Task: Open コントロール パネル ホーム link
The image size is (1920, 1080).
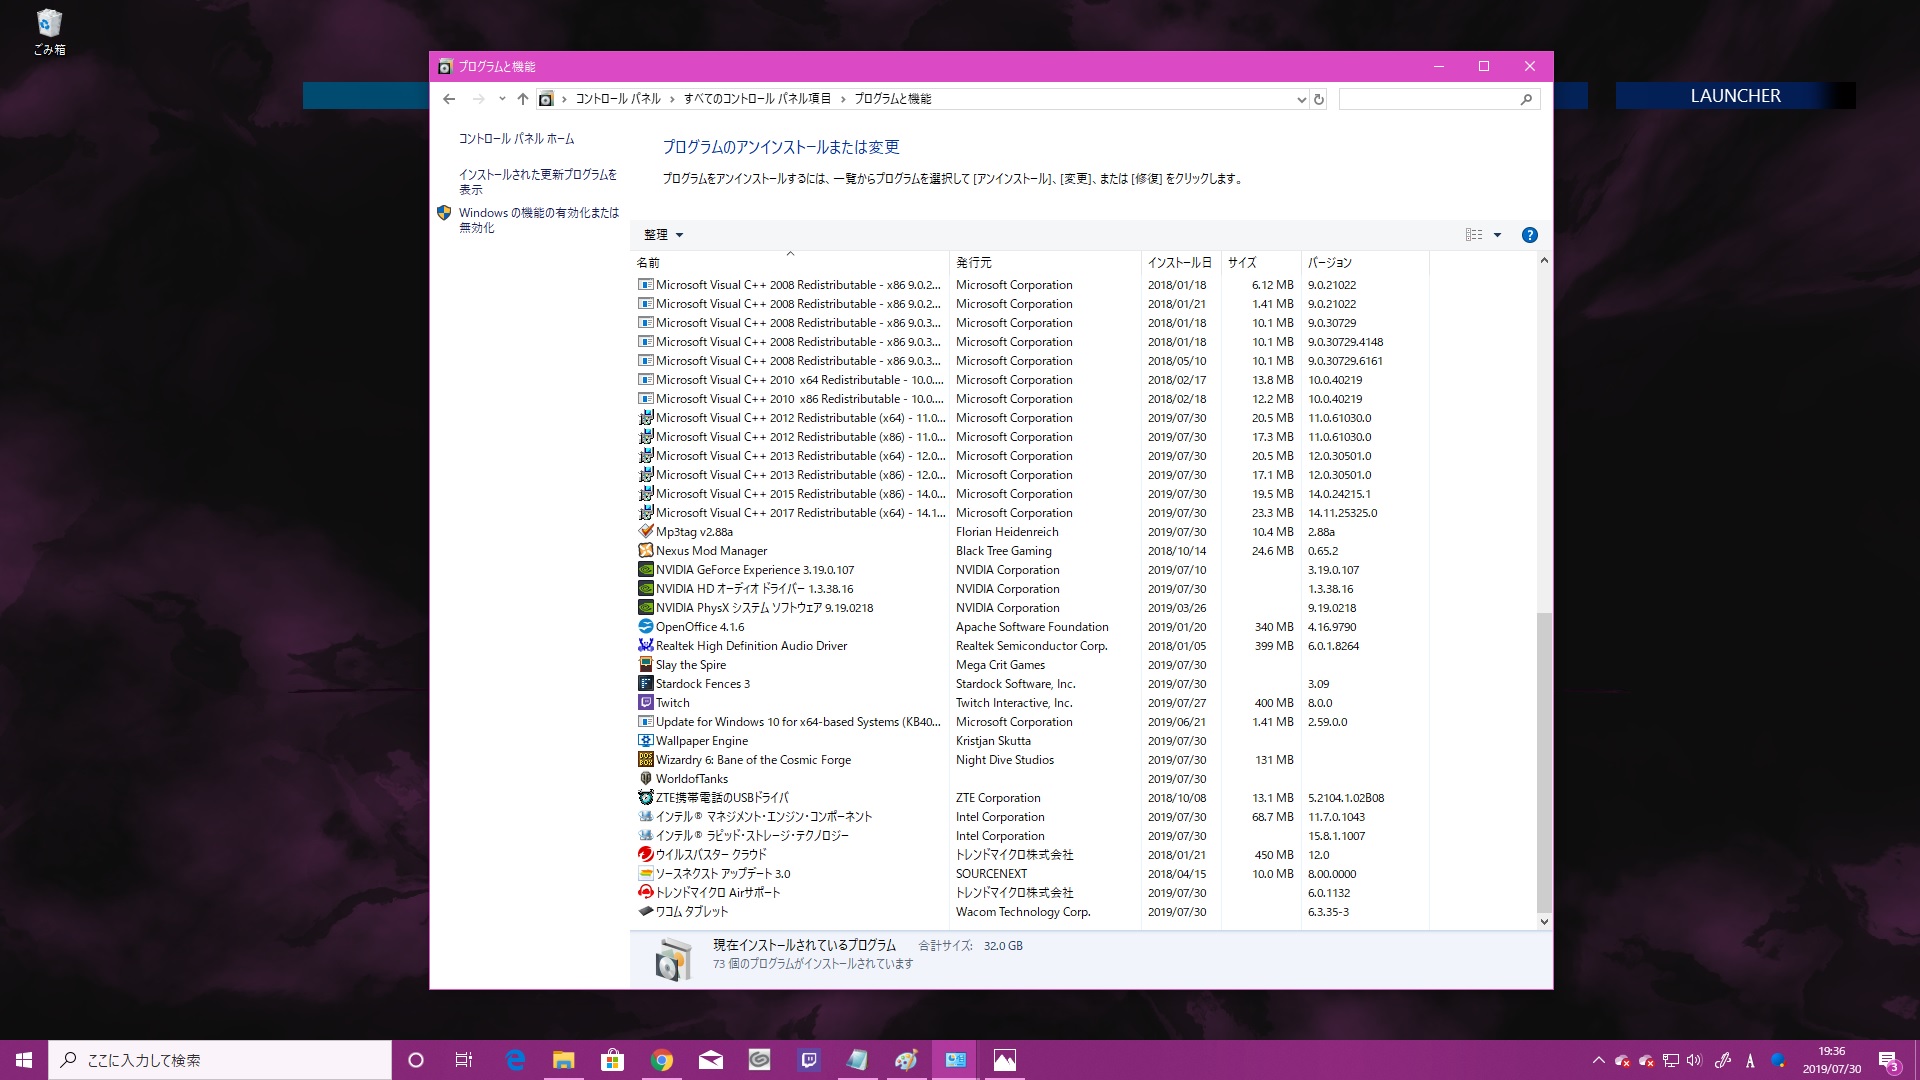Action: [516, 139]
